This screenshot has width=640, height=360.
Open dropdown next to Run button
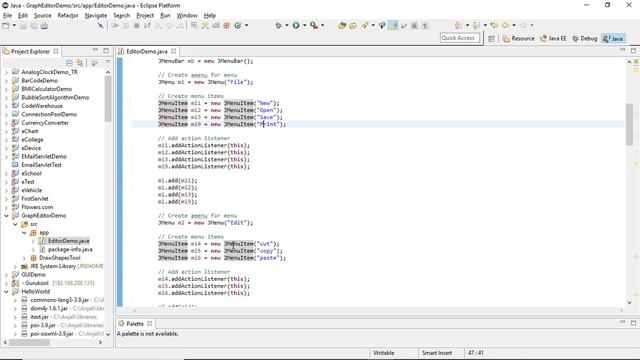click(x=304, y=25)
